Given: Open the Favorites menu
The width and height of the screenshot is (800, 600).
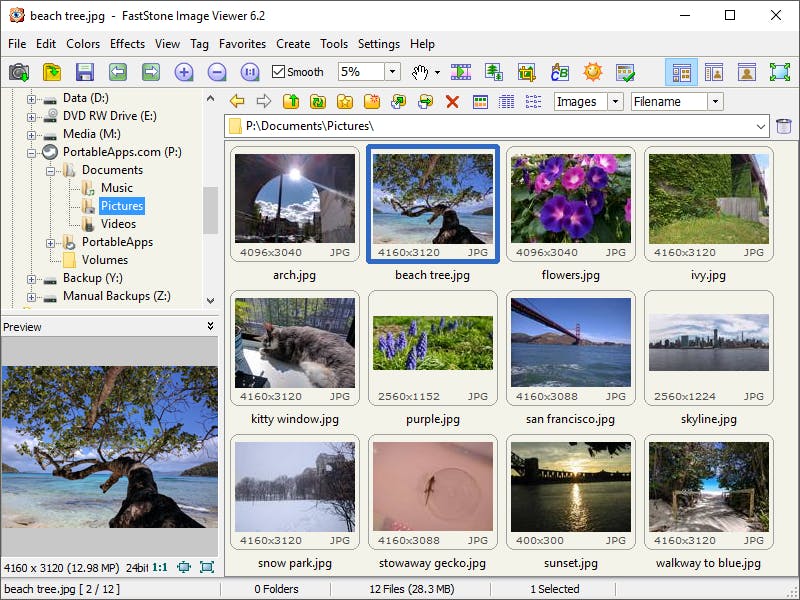Looking at the screenshot, I should 242,44.
